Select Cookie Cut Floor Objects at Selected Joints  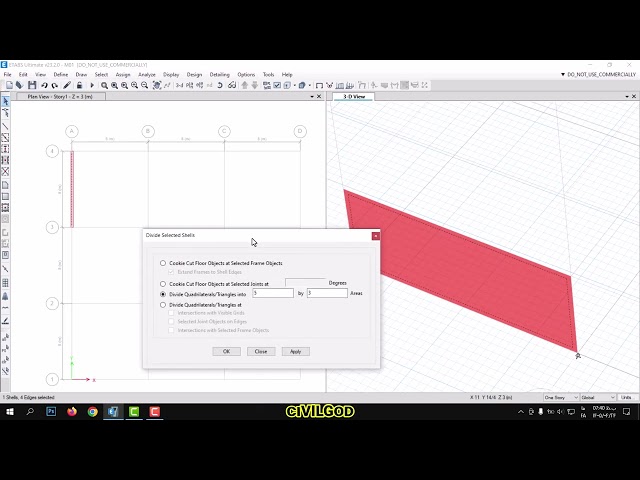[163, 284]
